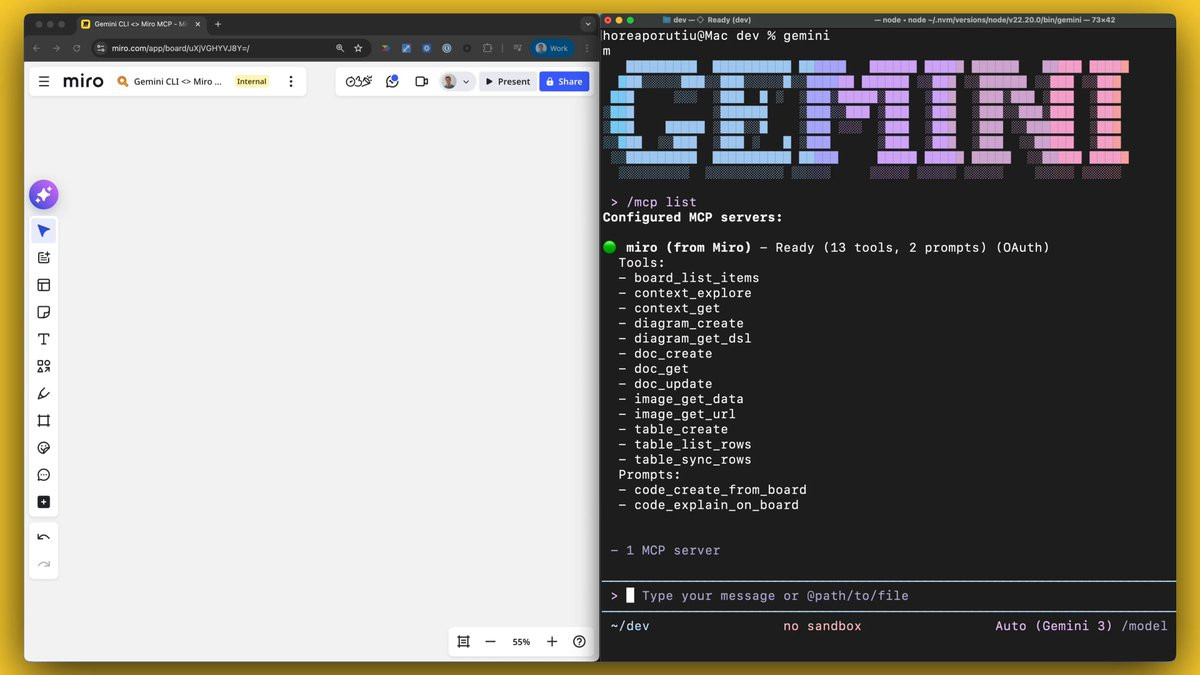
Task: Open the site information icon in address bar
Action: [101, 48]
